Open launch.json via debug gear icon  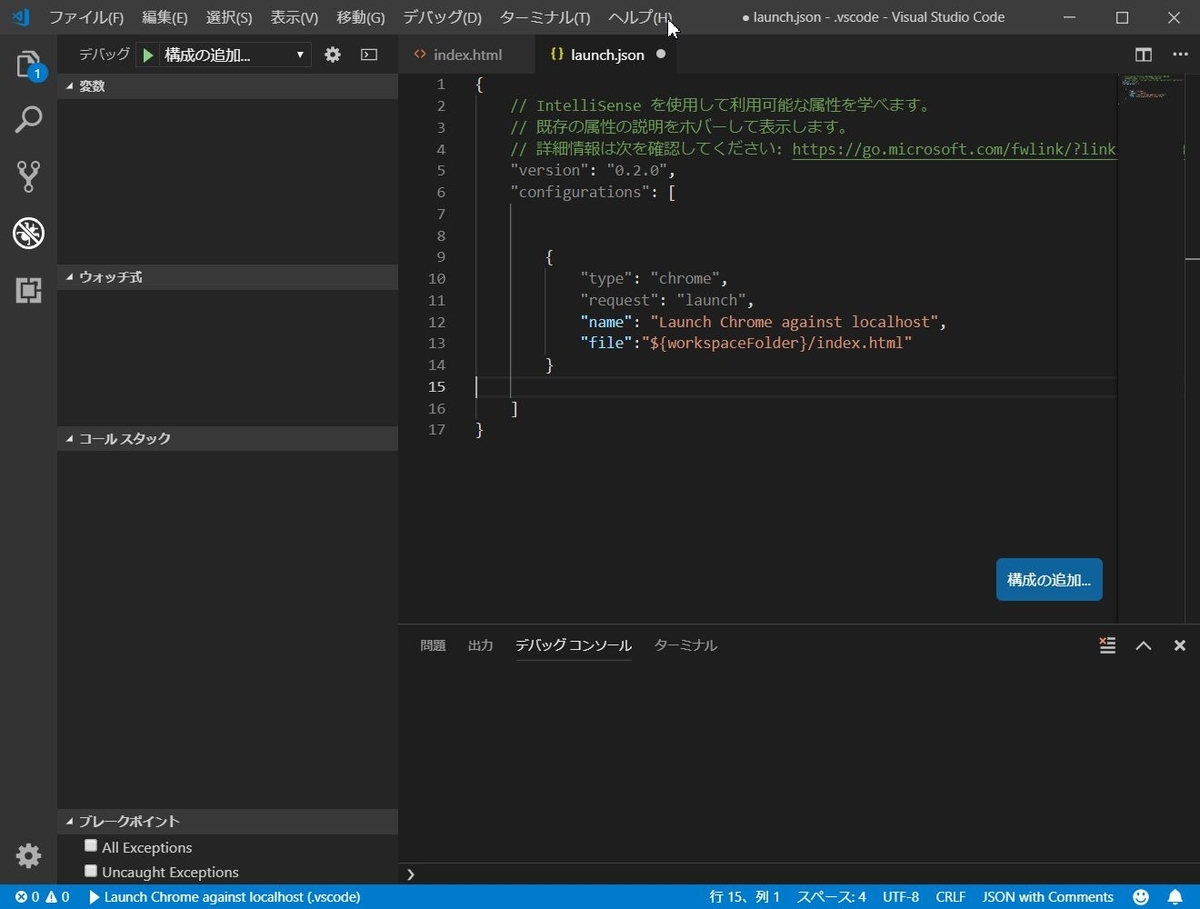(333, 55)
